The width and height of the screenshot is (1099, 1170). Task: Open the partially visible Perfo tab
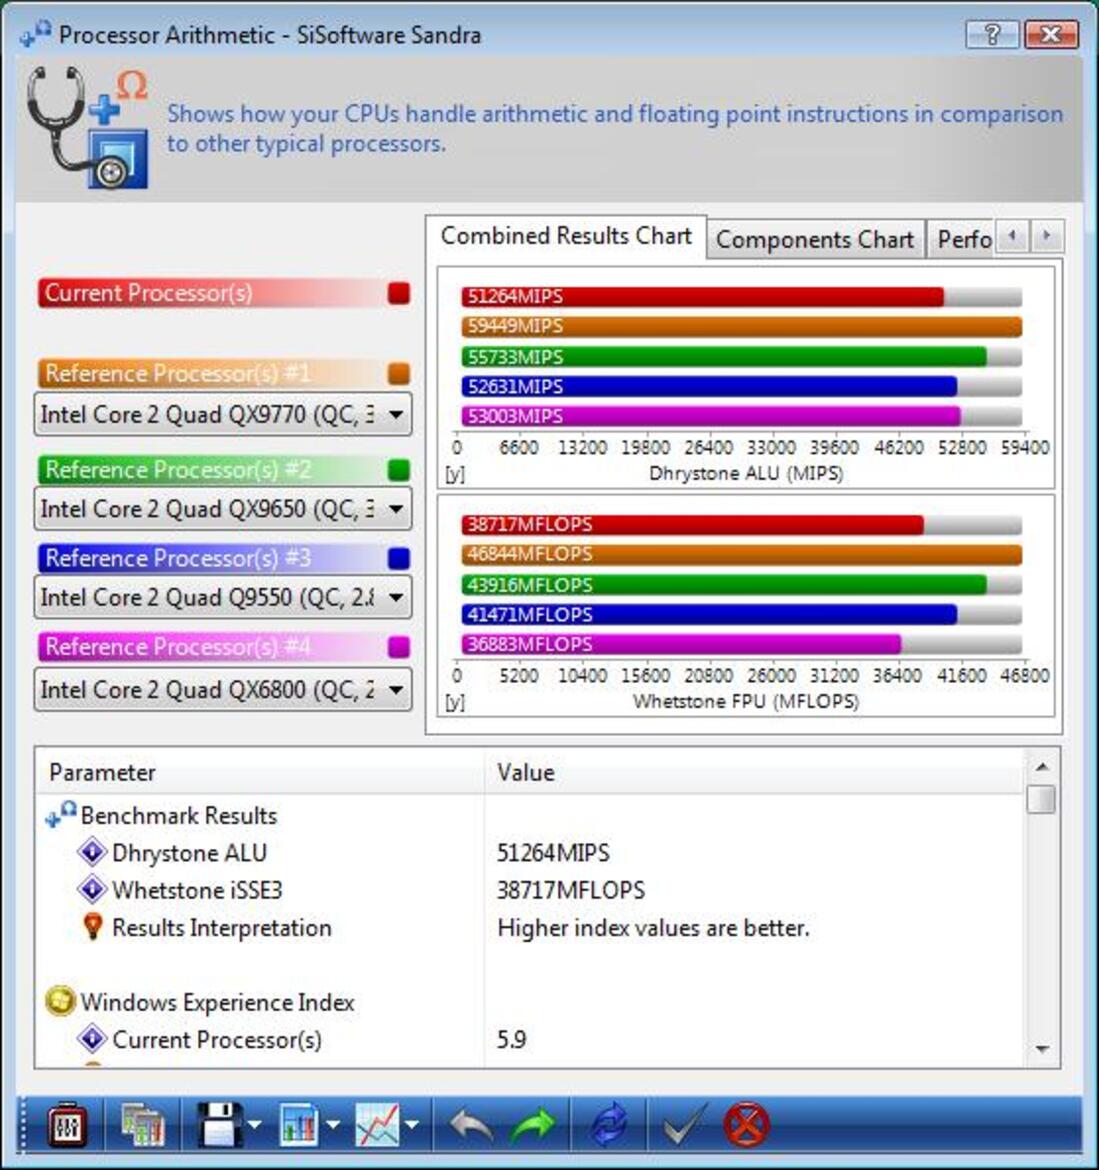click(960, 240)
